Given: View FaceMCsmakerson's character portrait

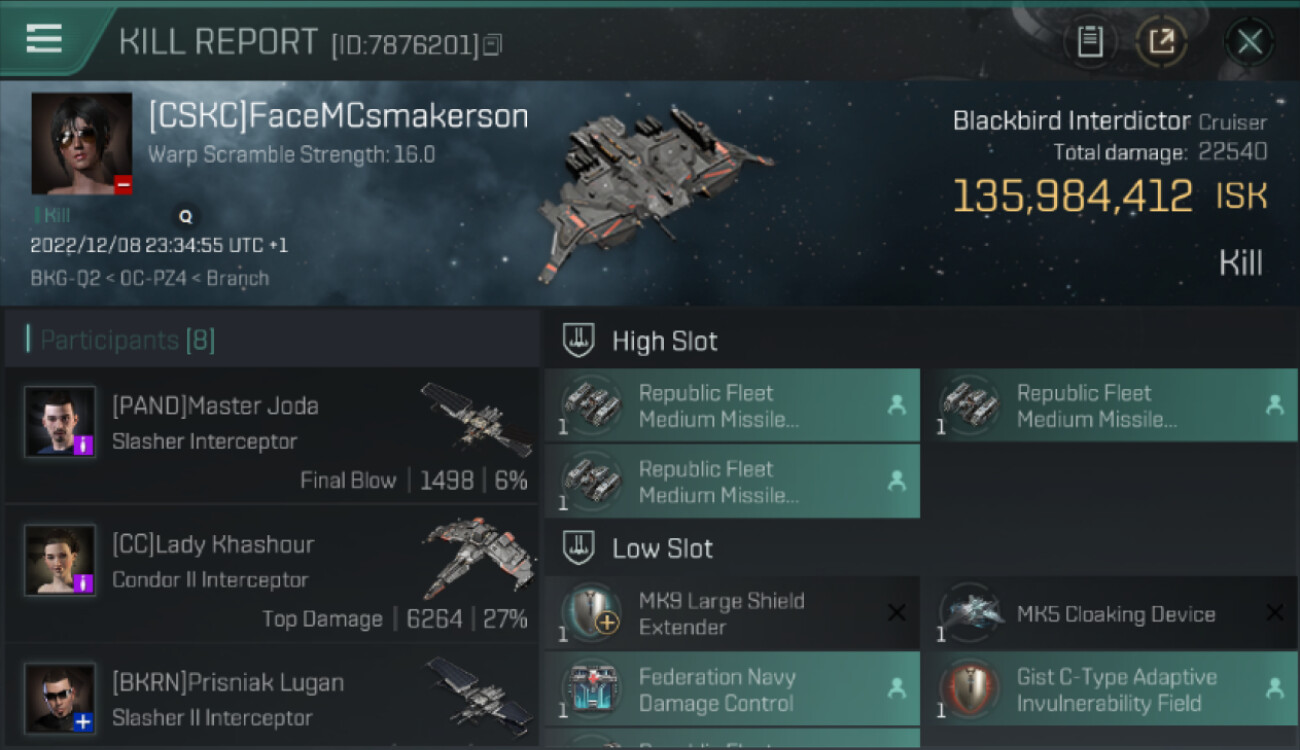Looking at the screenshot, I should [81, 143].
